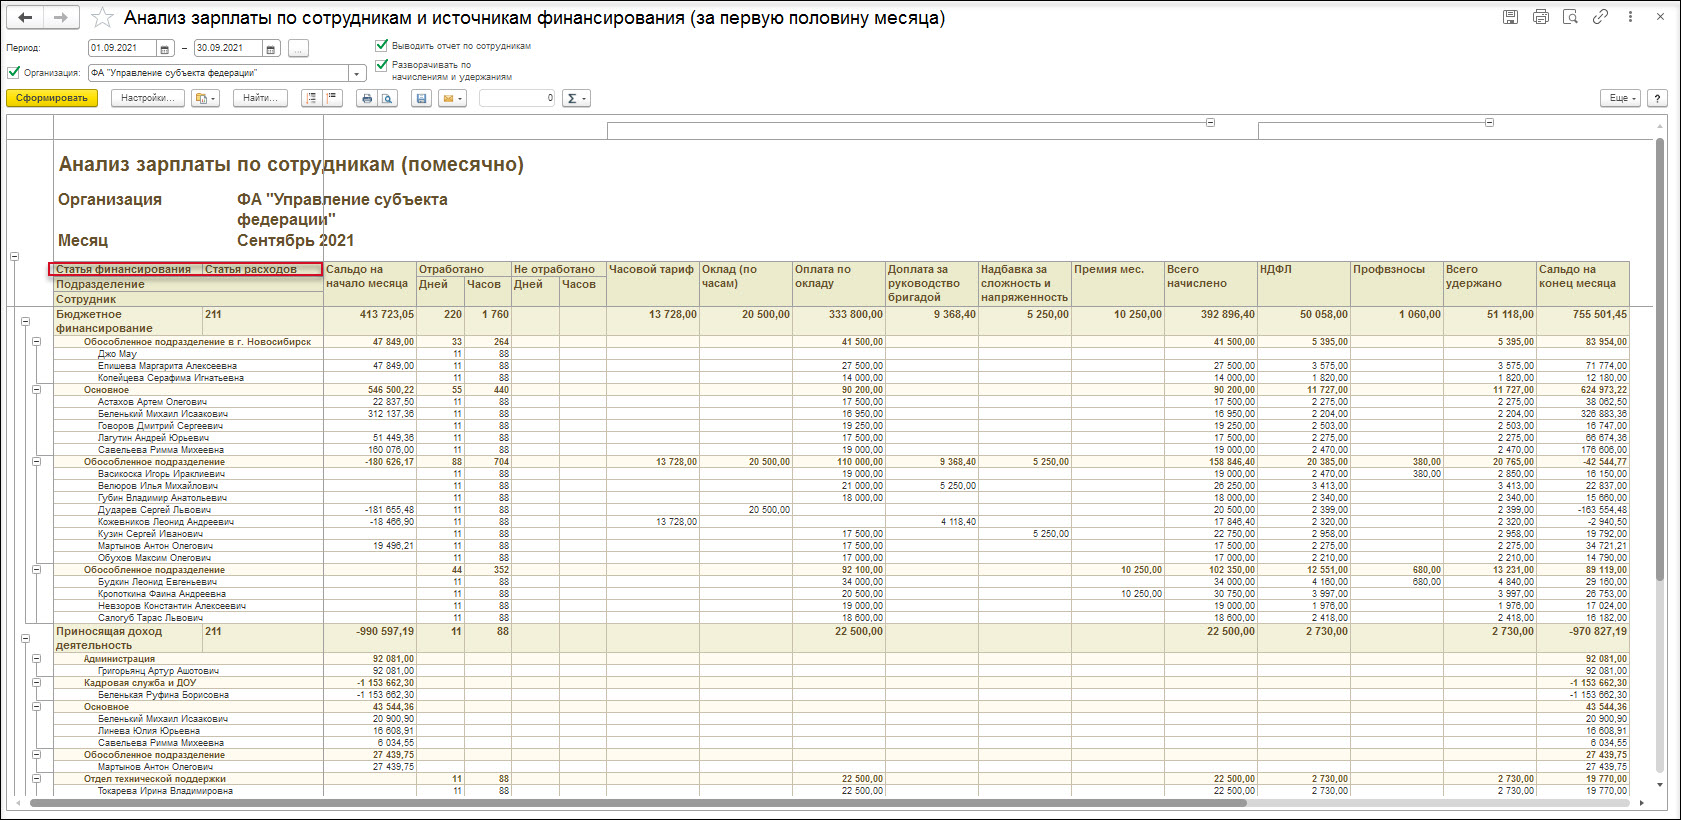This screenshot has height=820, width=1681.
Task: Click the end date input field
Action: pyautogui.click(x=229, y=48)
